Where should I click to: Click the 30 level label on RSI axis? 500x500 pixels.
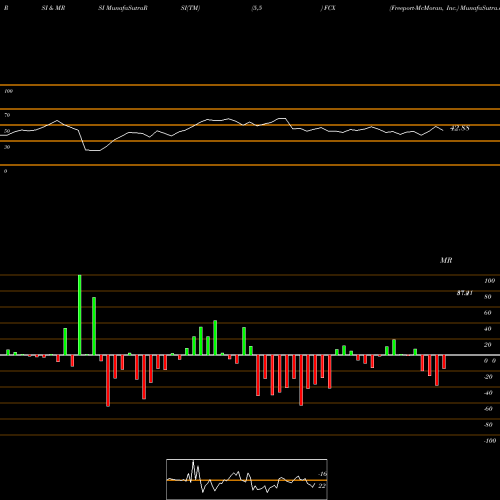(7, 147)
